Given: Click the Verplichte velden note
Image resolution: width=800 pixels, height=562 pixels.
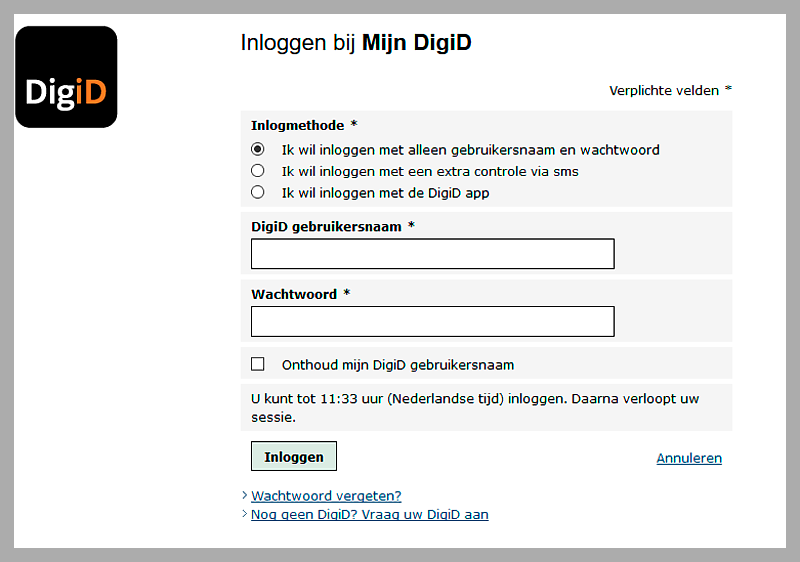Looking at the screenshot, I should point(664,90).
